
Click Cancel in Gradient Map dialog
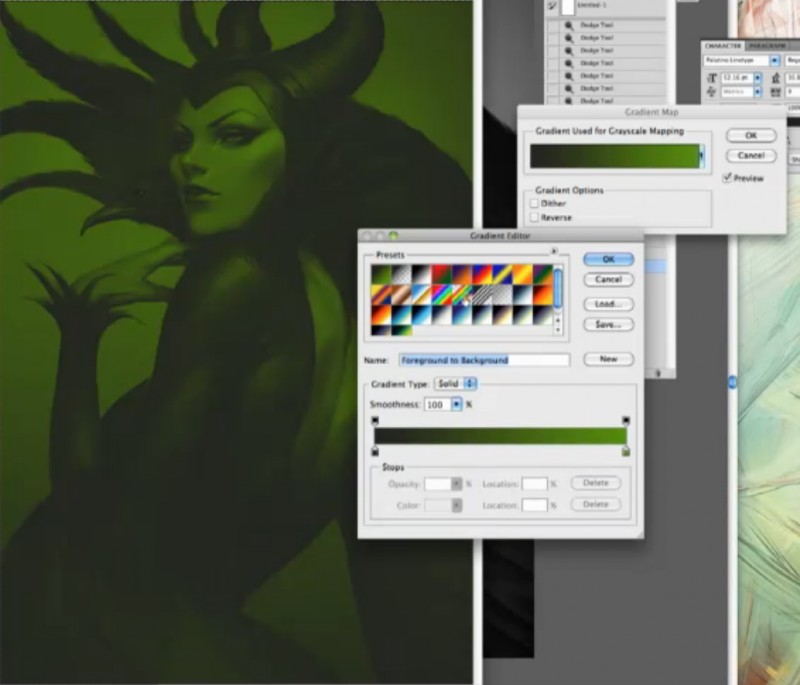pyautogui.click(x=751, y=156)
